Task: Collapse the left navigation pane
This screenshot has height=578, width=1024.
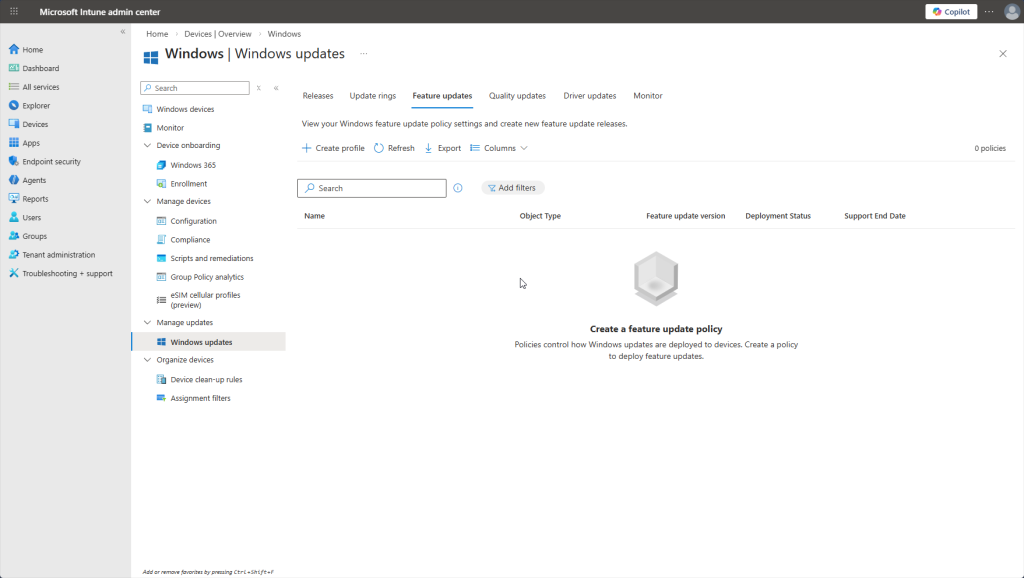Action: click(x=123, y=32)
